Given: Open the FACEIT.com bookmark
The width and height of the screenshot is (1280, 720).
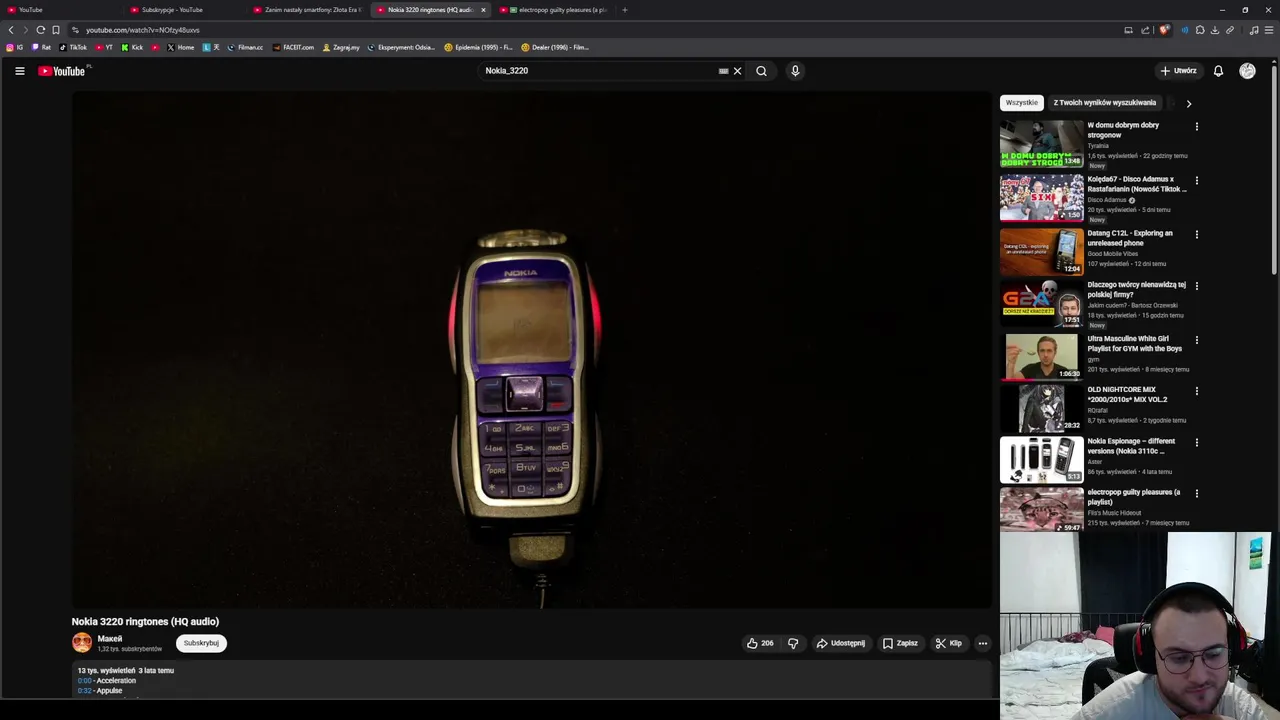Looking at the screenshot, I should point(293,47).
